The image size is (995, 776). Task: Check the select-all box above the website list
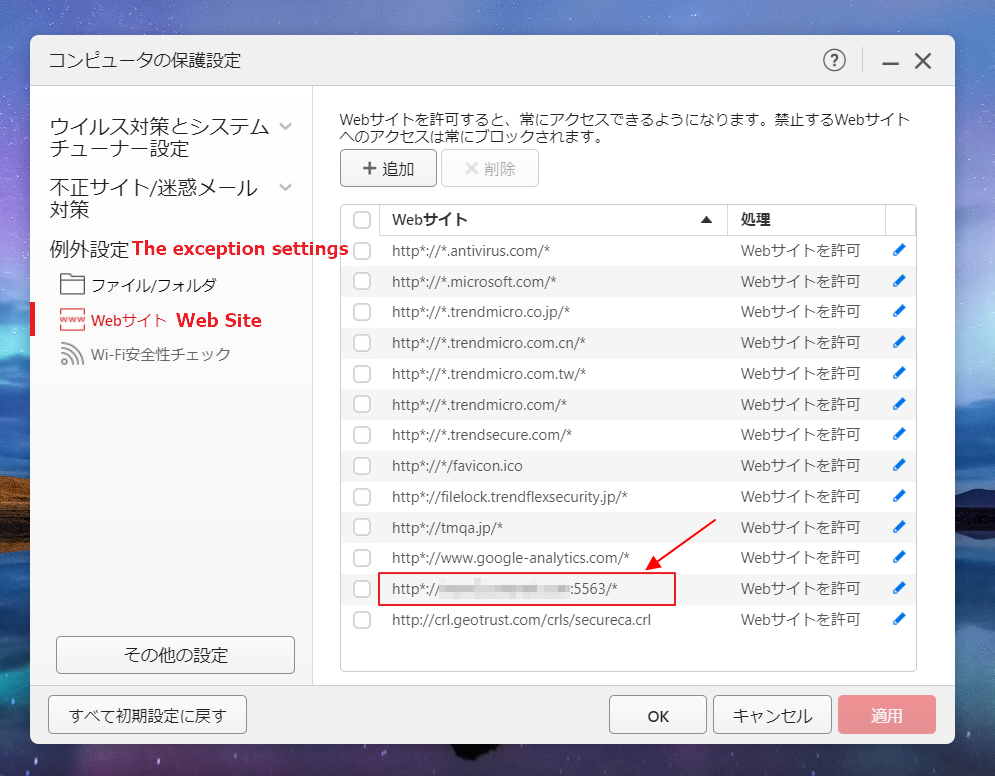[x=361, y=220]
